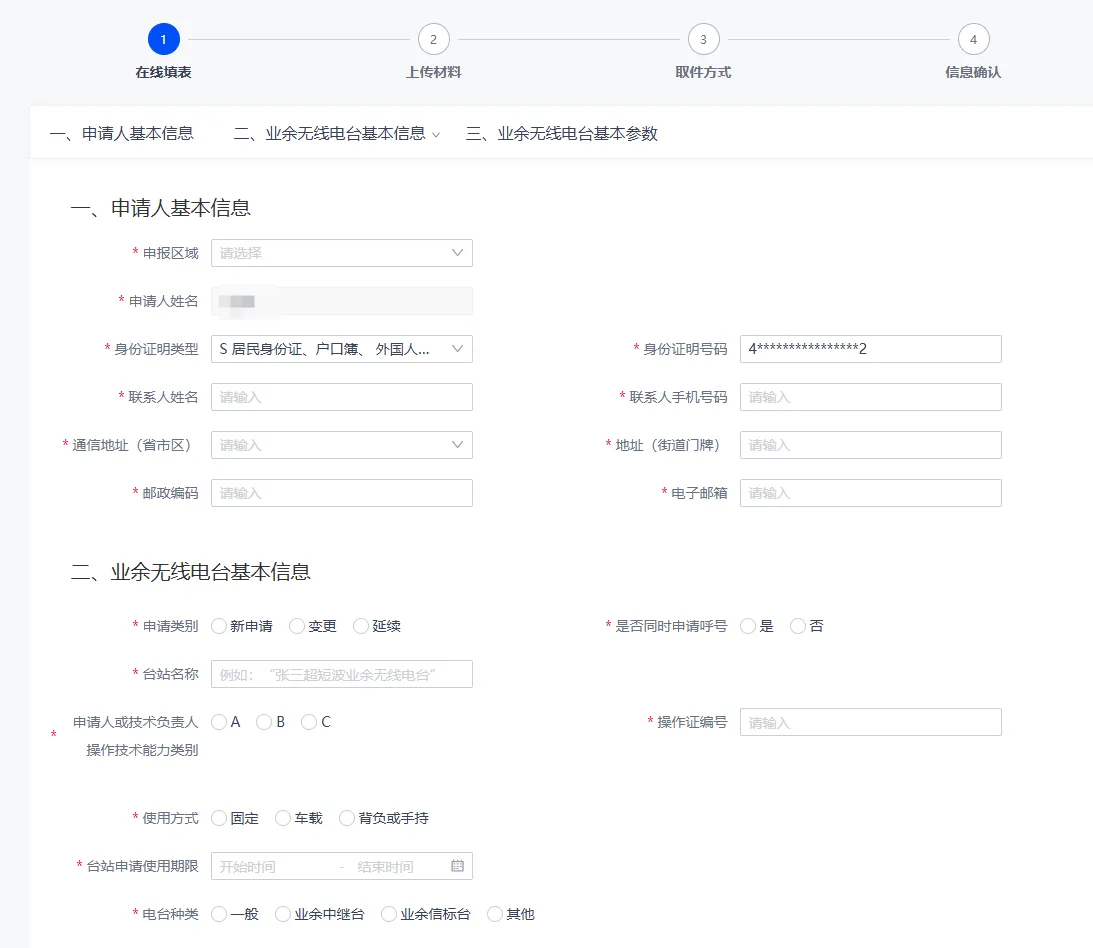Click the step 1 在线填表 indicator
The height and width of the screenshot is (948, 1093).
tap(163, 38)
